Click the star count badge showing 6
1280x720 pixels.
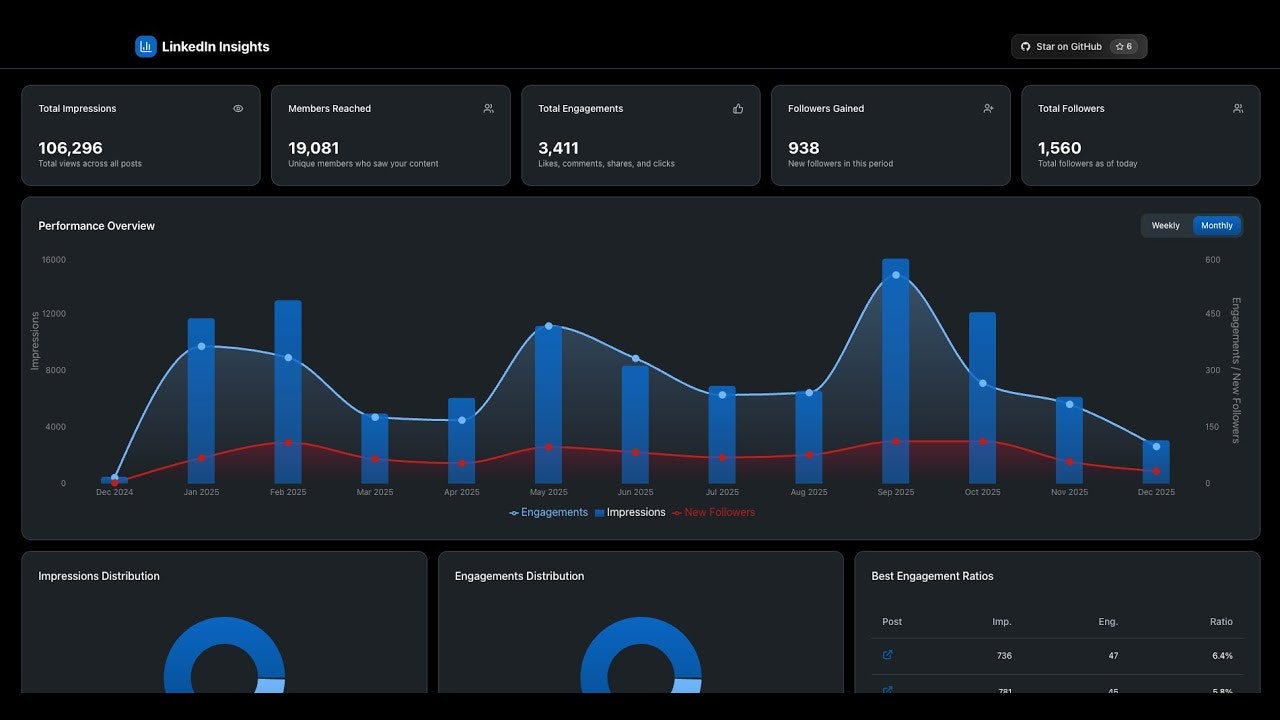[1124, 46]
